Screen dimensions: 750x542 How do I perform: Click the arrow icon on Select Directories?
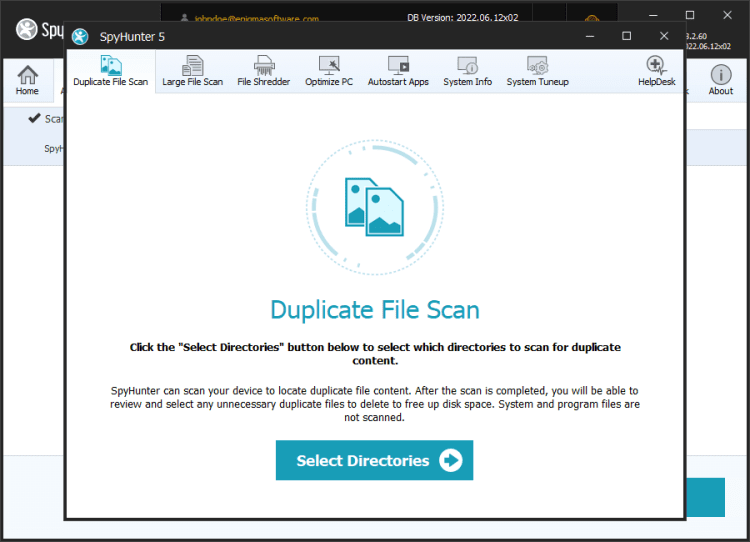pos(451,460)
